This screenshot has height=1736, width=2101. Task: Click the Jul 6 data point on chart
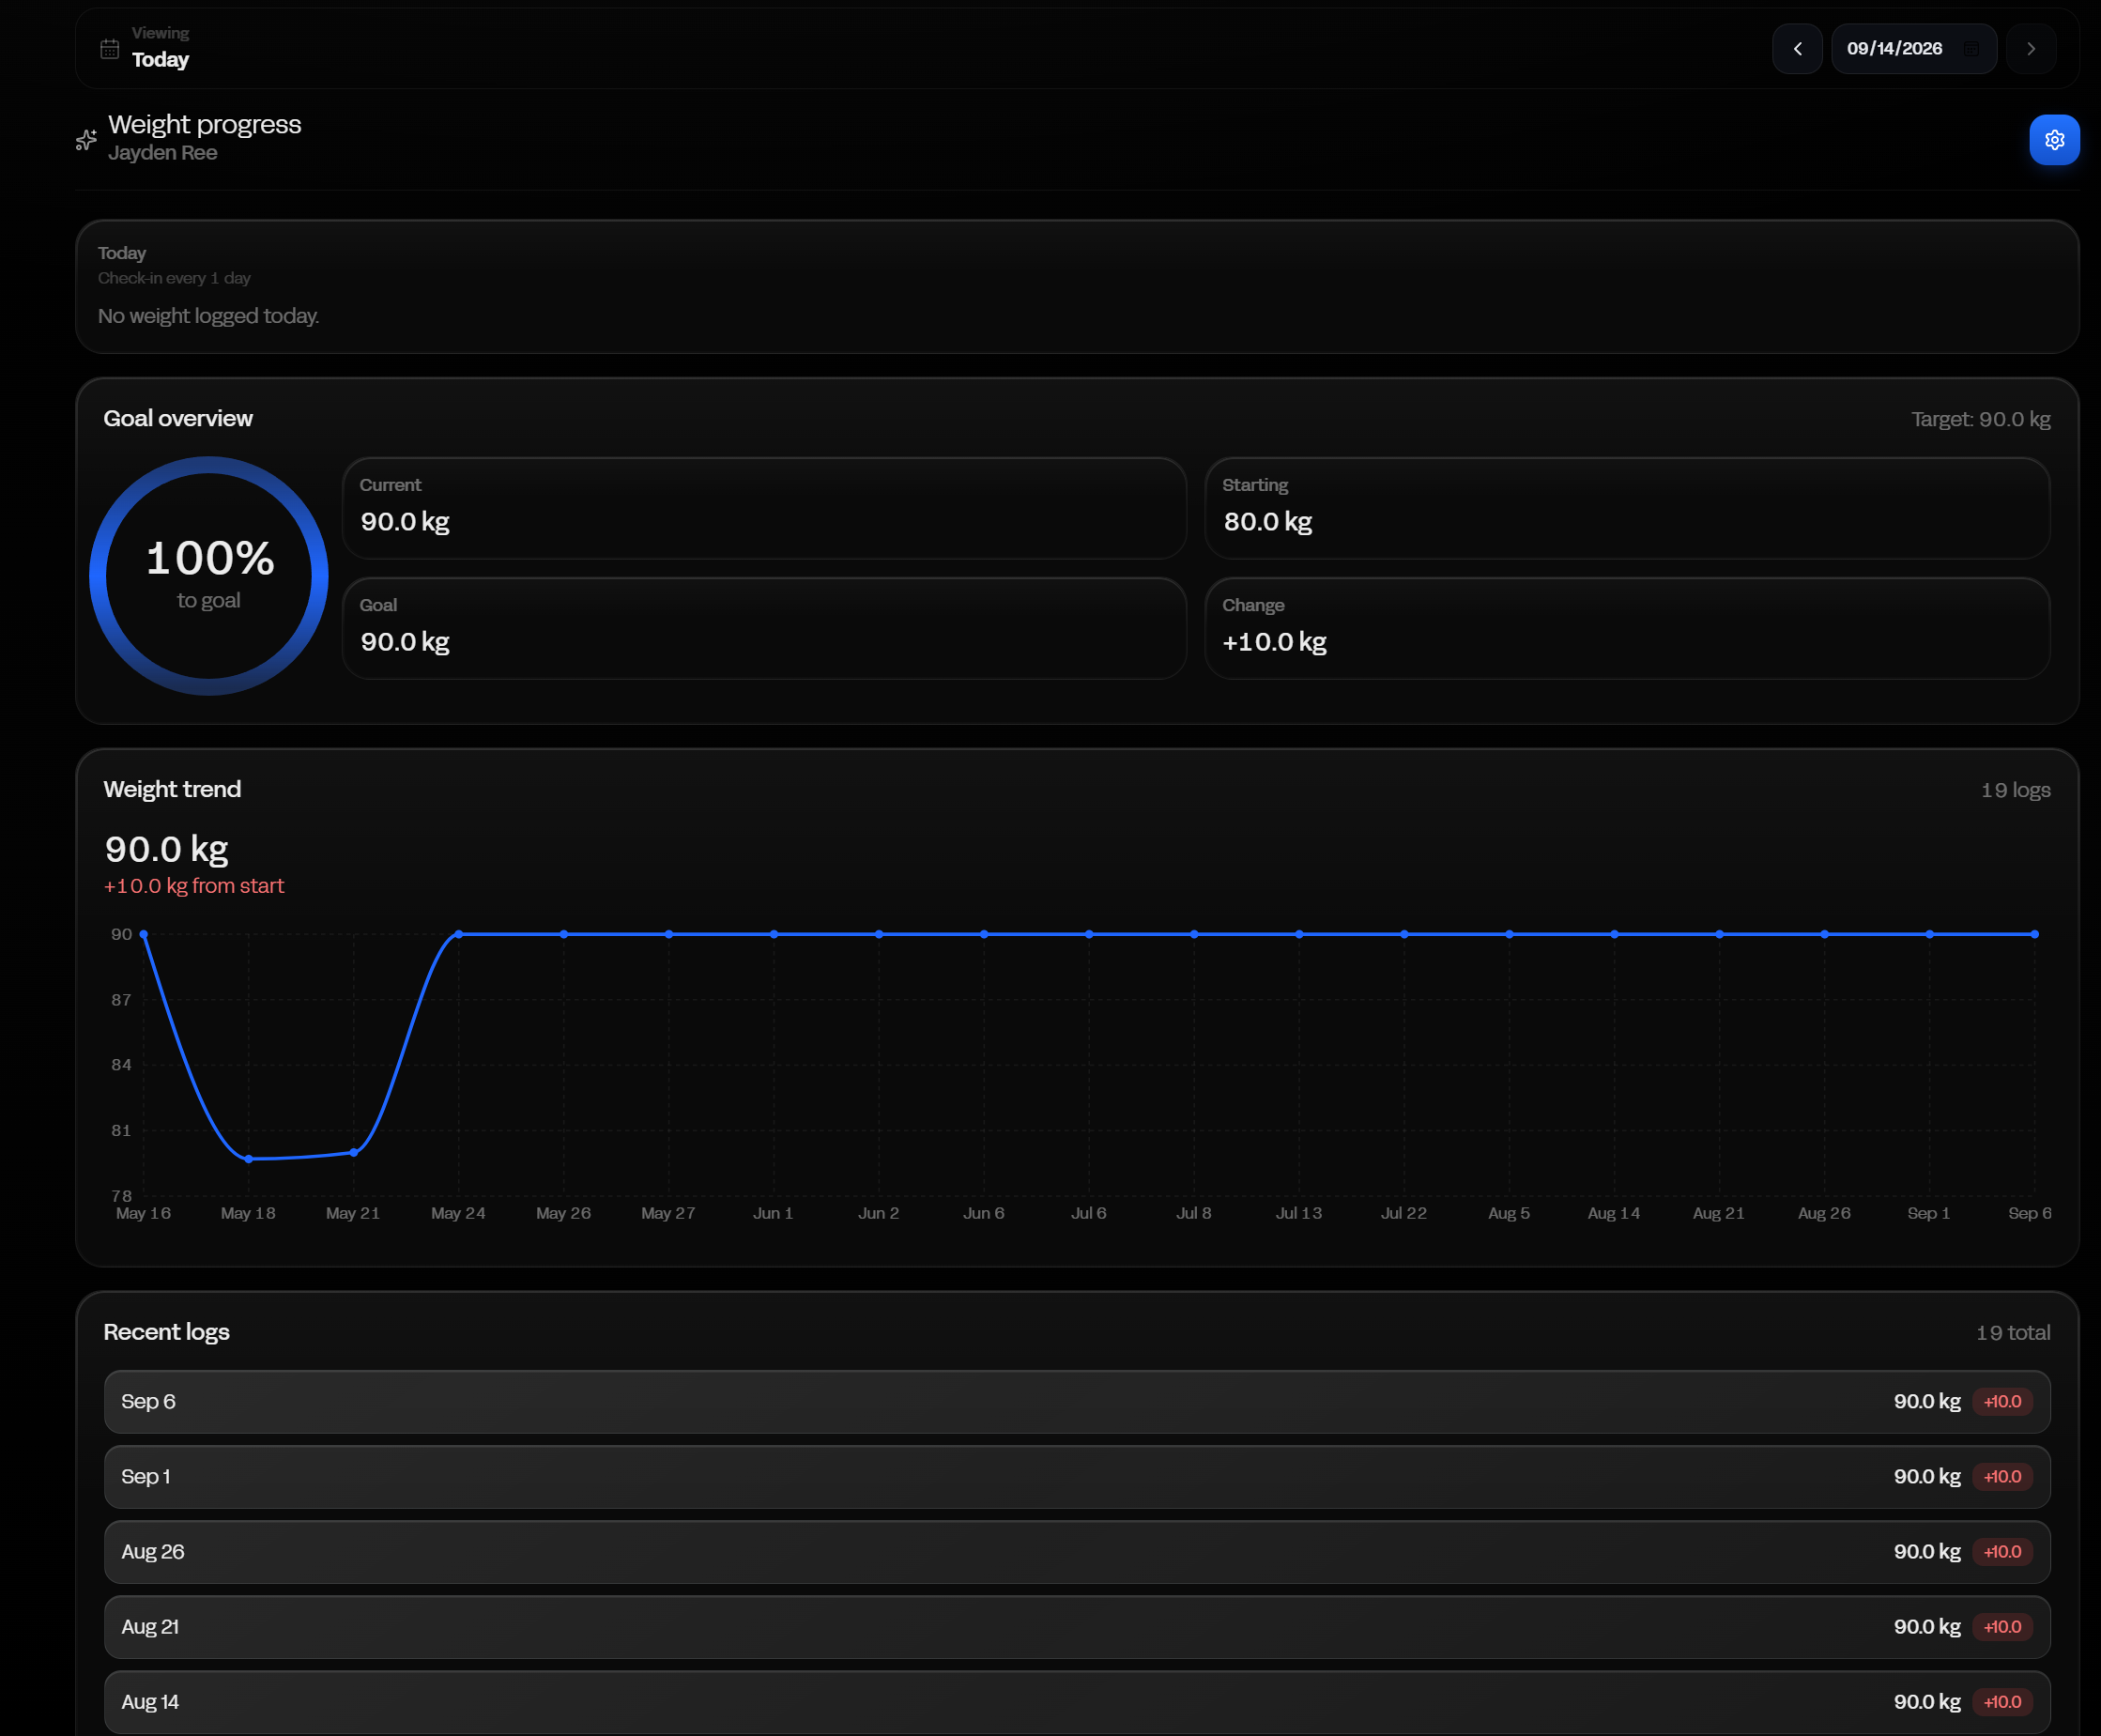point(1089,934)
